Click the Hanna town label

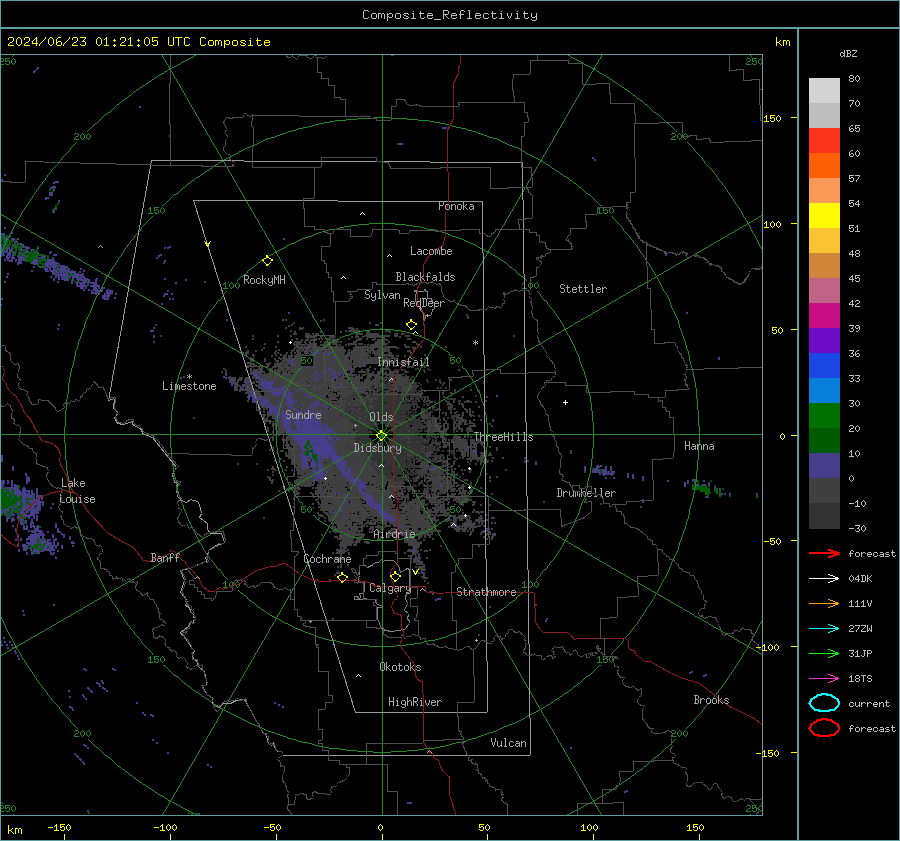pos(699,446)
